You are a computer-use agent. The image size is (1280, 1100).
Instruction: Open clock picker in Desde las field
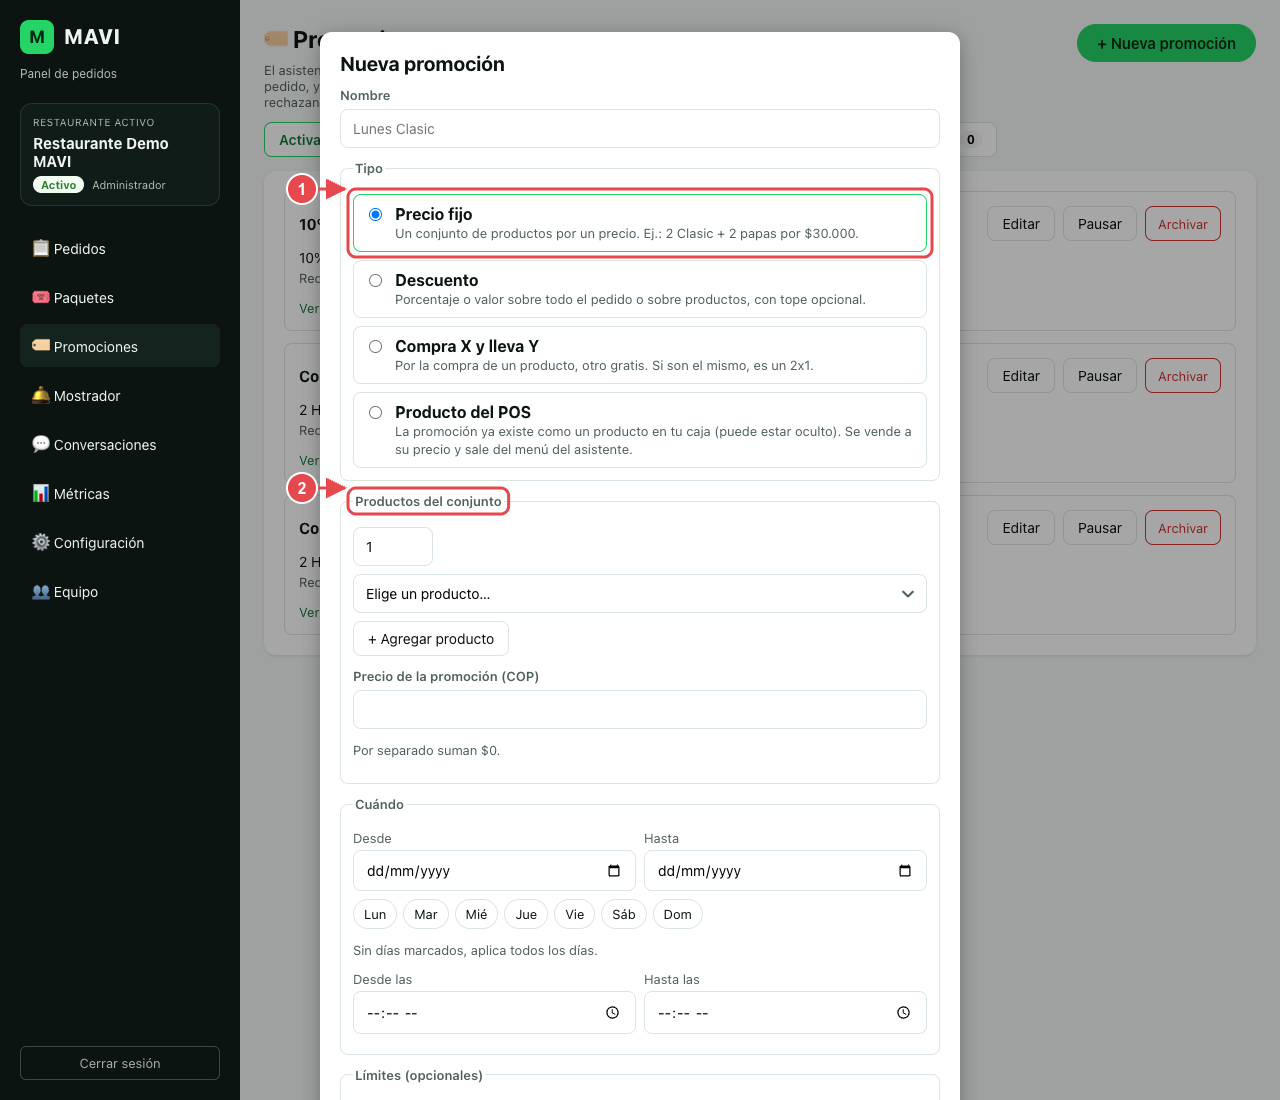613,1013
